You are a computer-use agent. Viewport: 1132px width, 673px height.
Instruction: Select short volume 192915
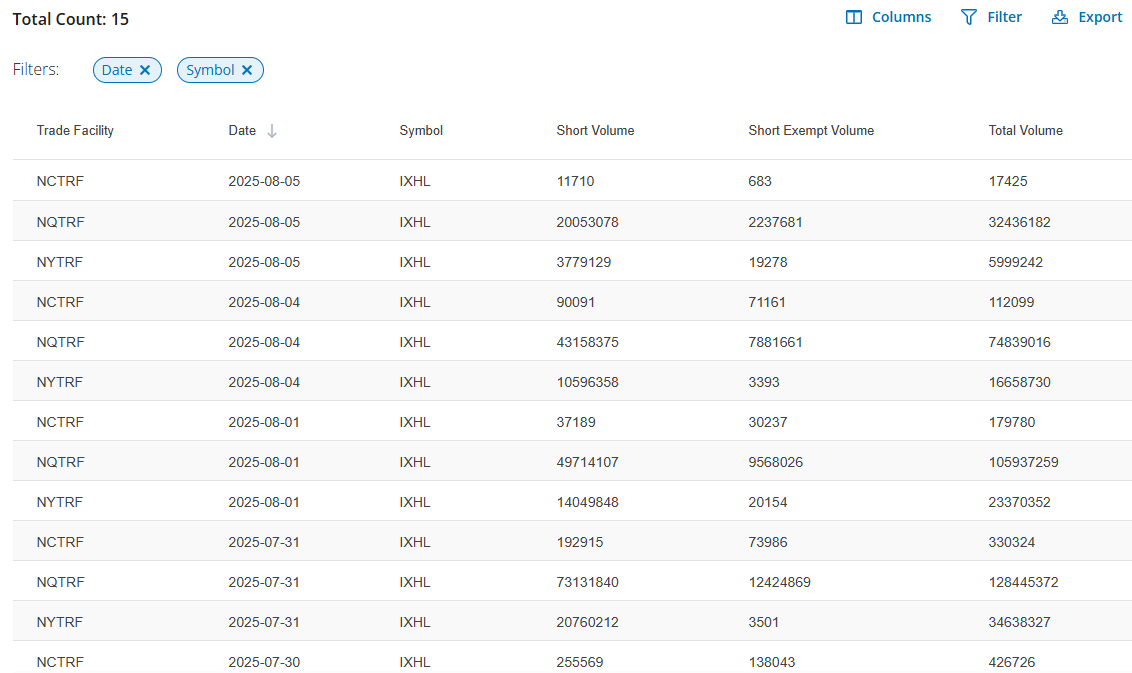pyautogui.click(x=580, y=542)
